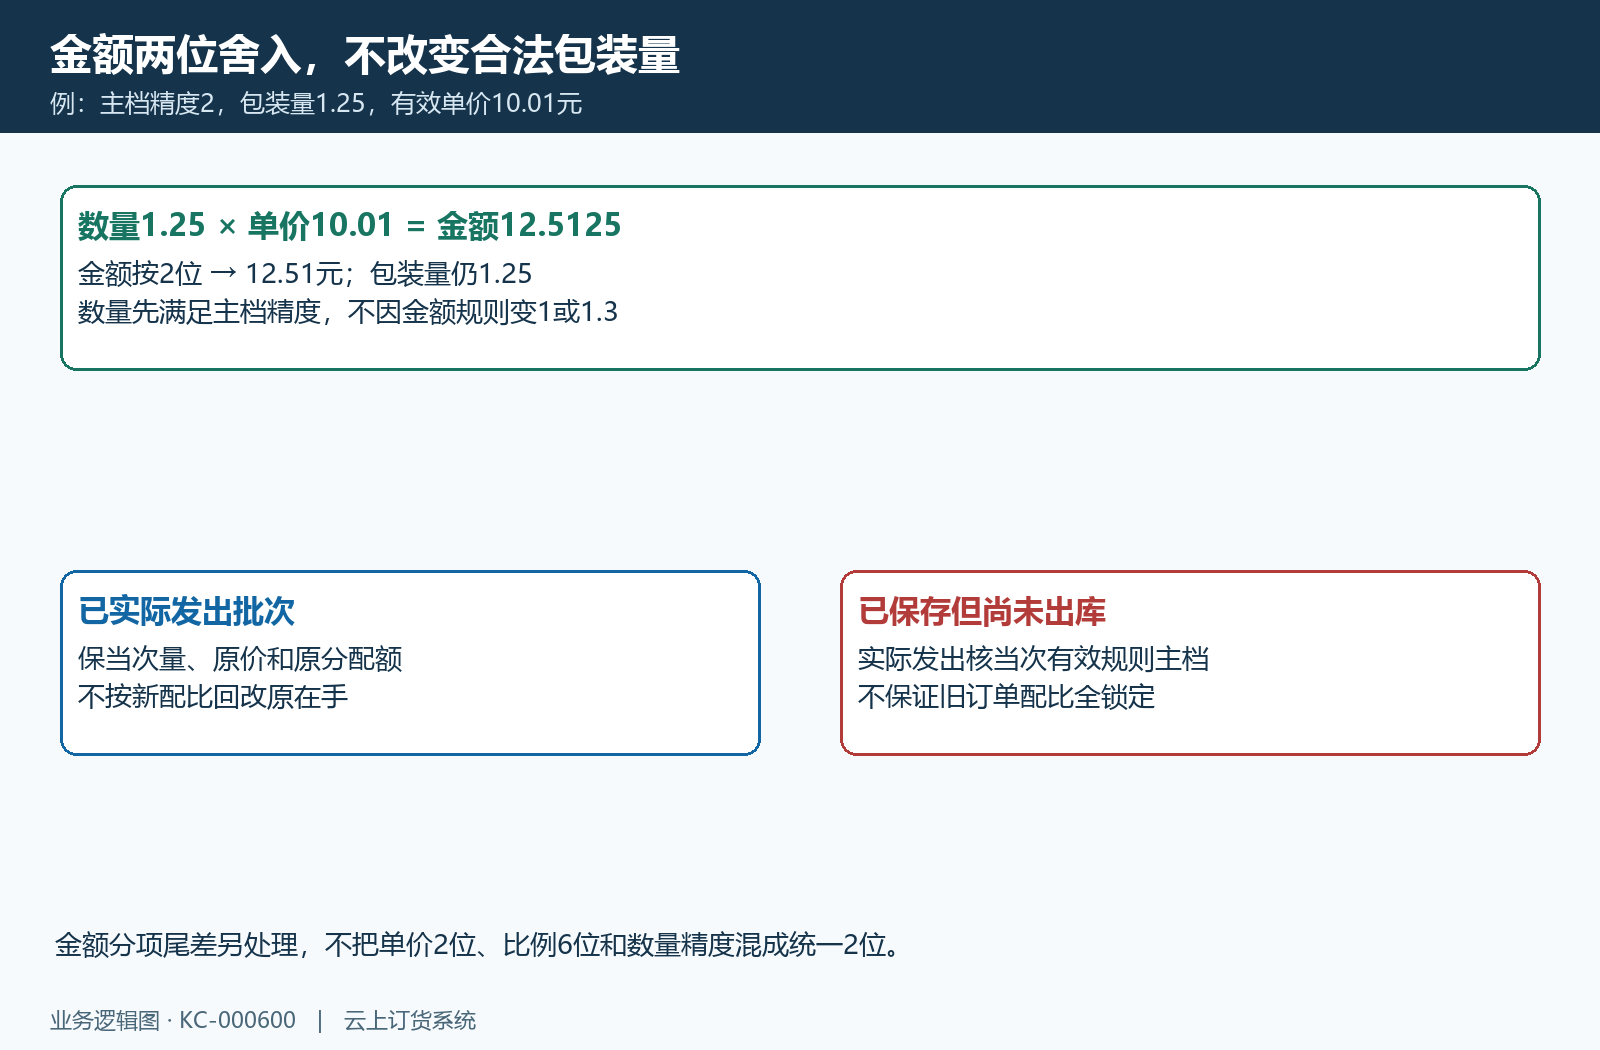The height and width of the screenshot is (1050, 1600).
Task: Click the title 金额两位舍入，不改变合法包装量
Action: (x=365, y=55)
